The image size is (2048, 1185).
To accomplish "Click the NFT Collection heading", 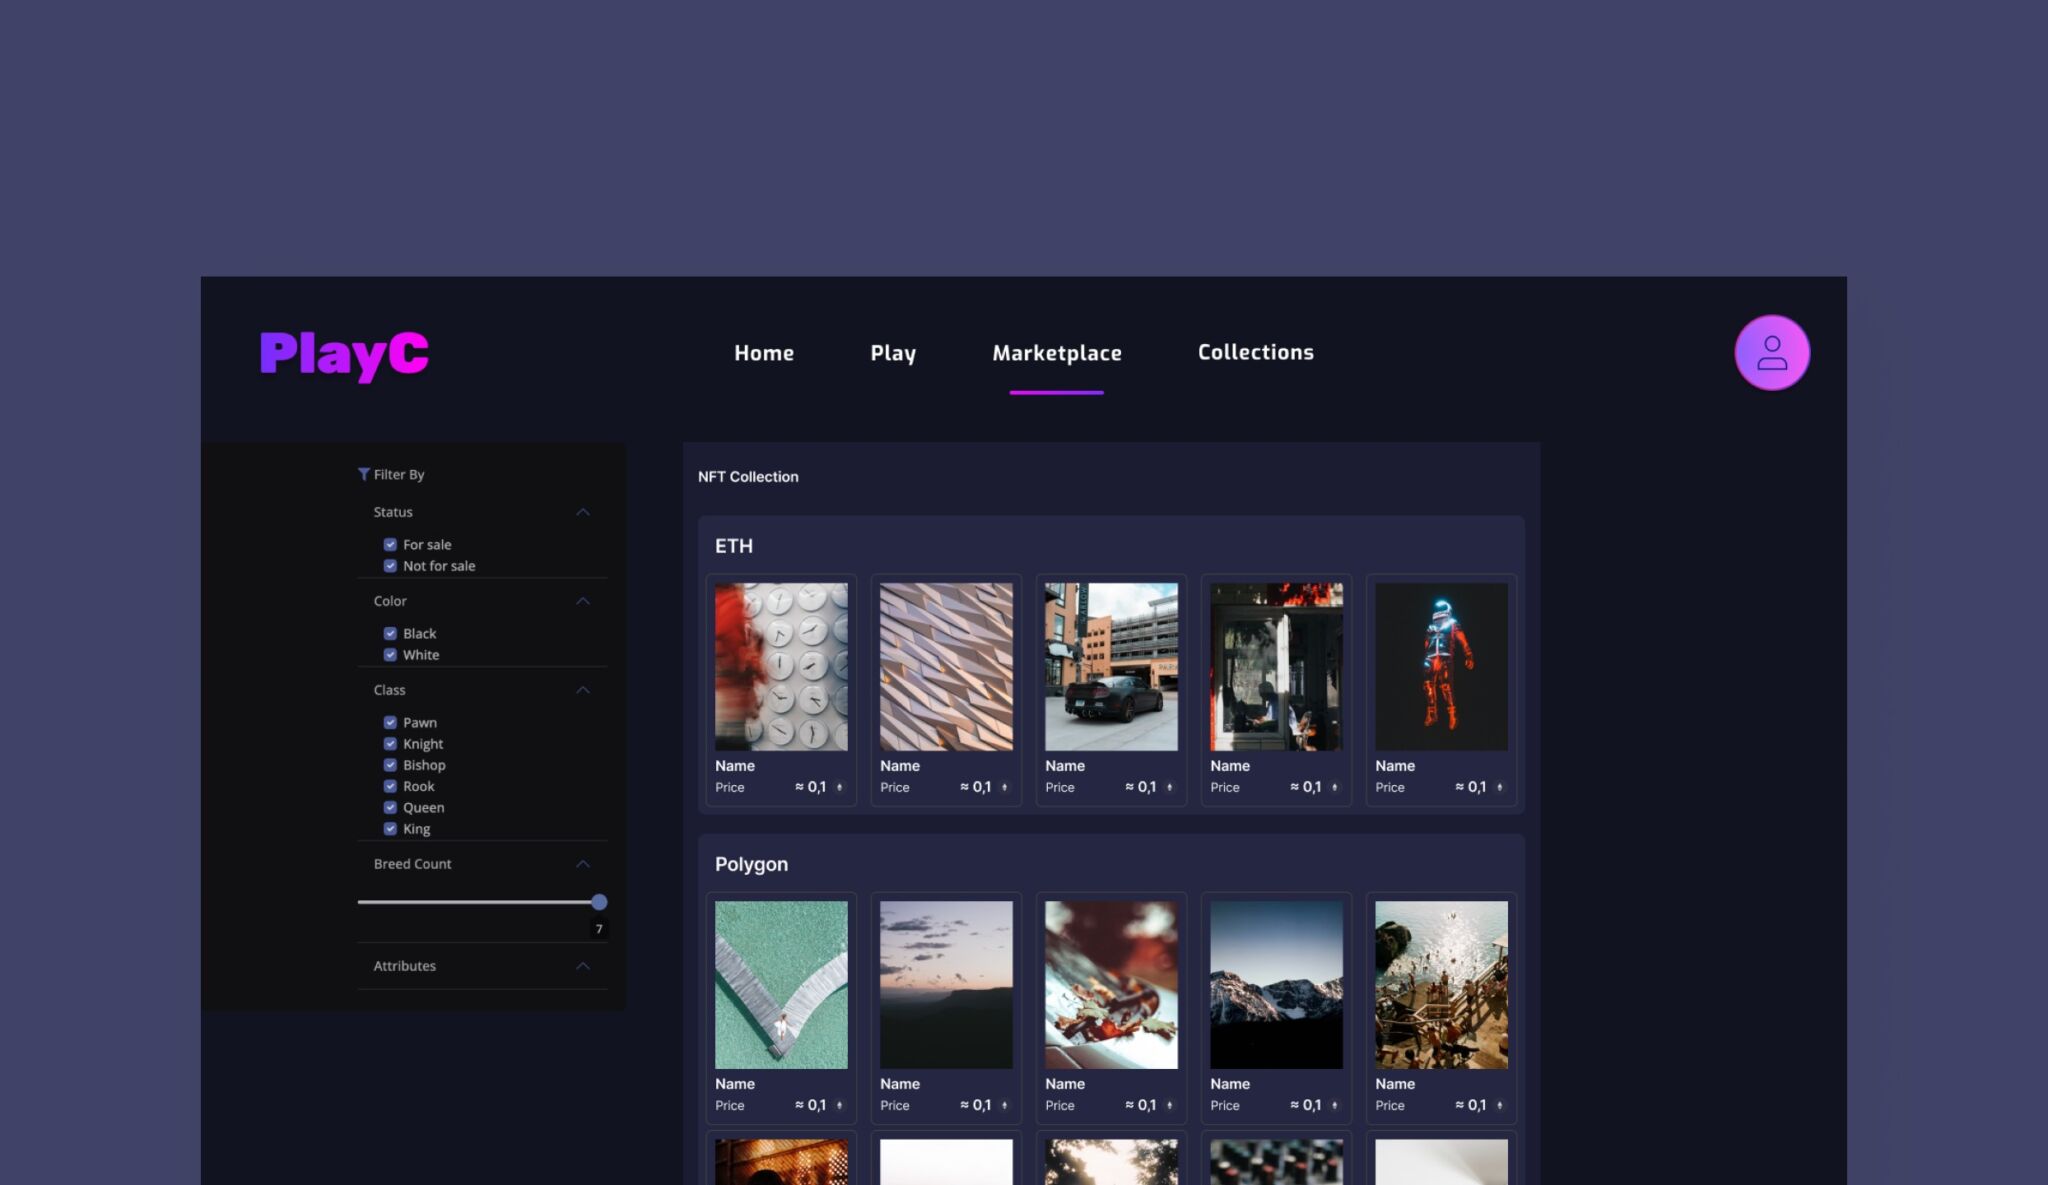I will pos(748,477).
